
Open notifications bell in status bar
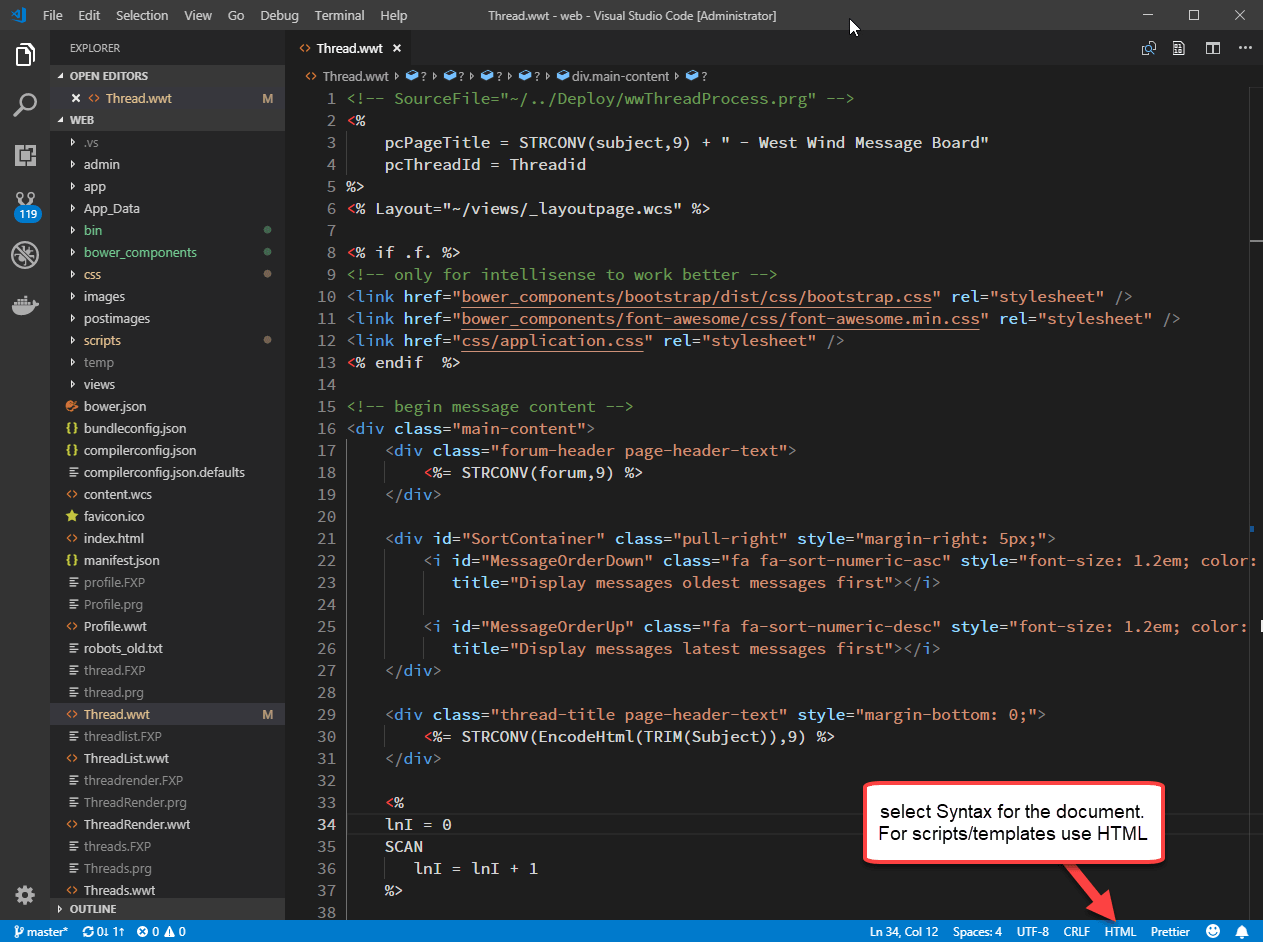click(1242, 931)
